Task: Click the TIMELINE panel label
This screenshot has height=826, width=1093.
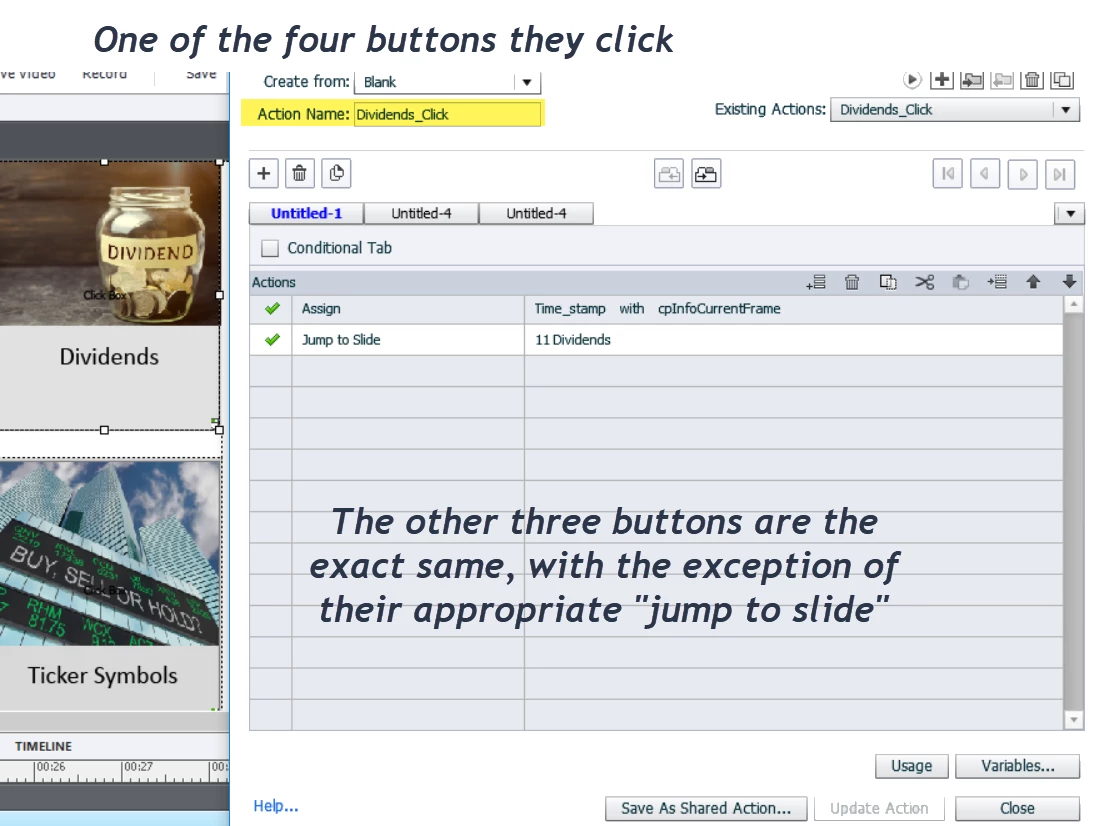Action: [43, 747]
